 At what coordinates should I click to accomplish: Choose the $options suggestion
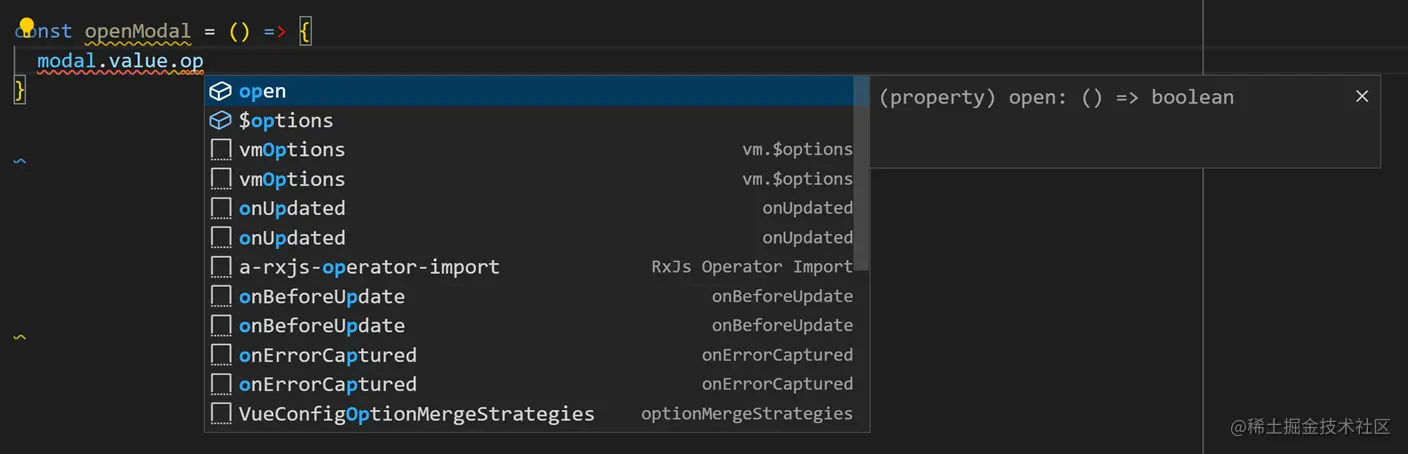[x=286, y=120]
